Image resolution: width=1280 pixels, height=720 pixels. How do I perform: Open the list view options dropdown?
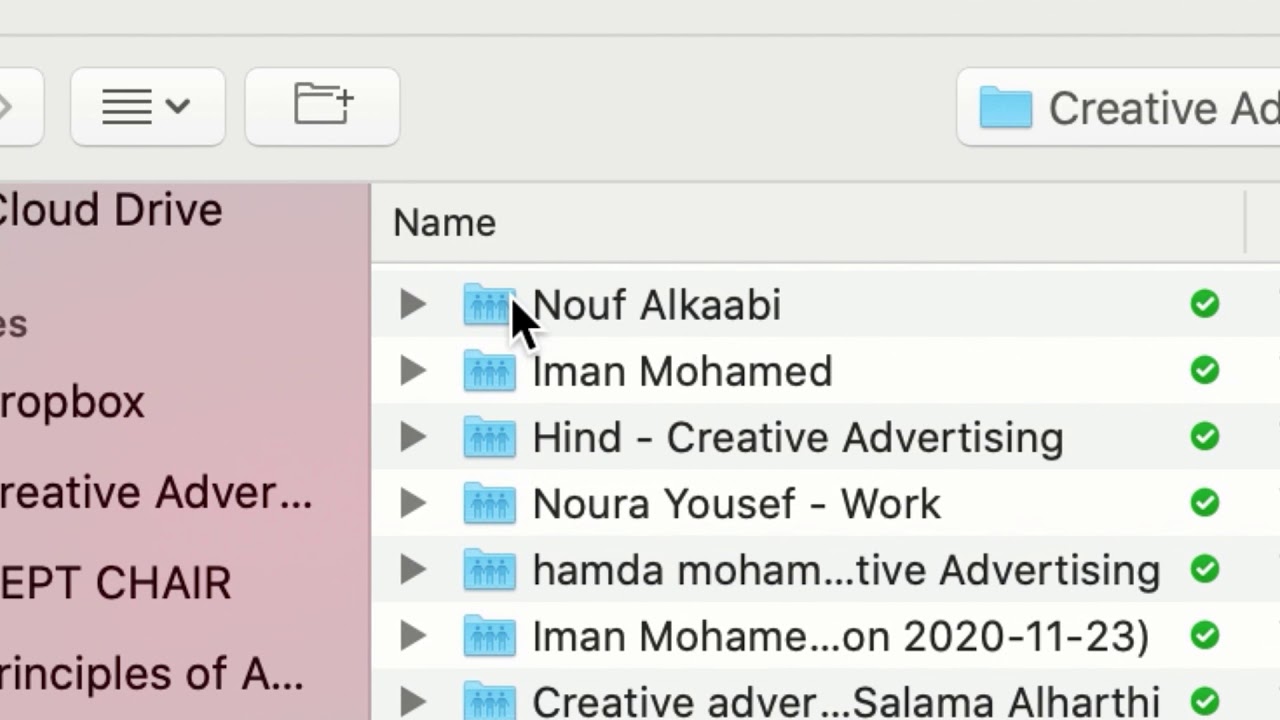147,106
